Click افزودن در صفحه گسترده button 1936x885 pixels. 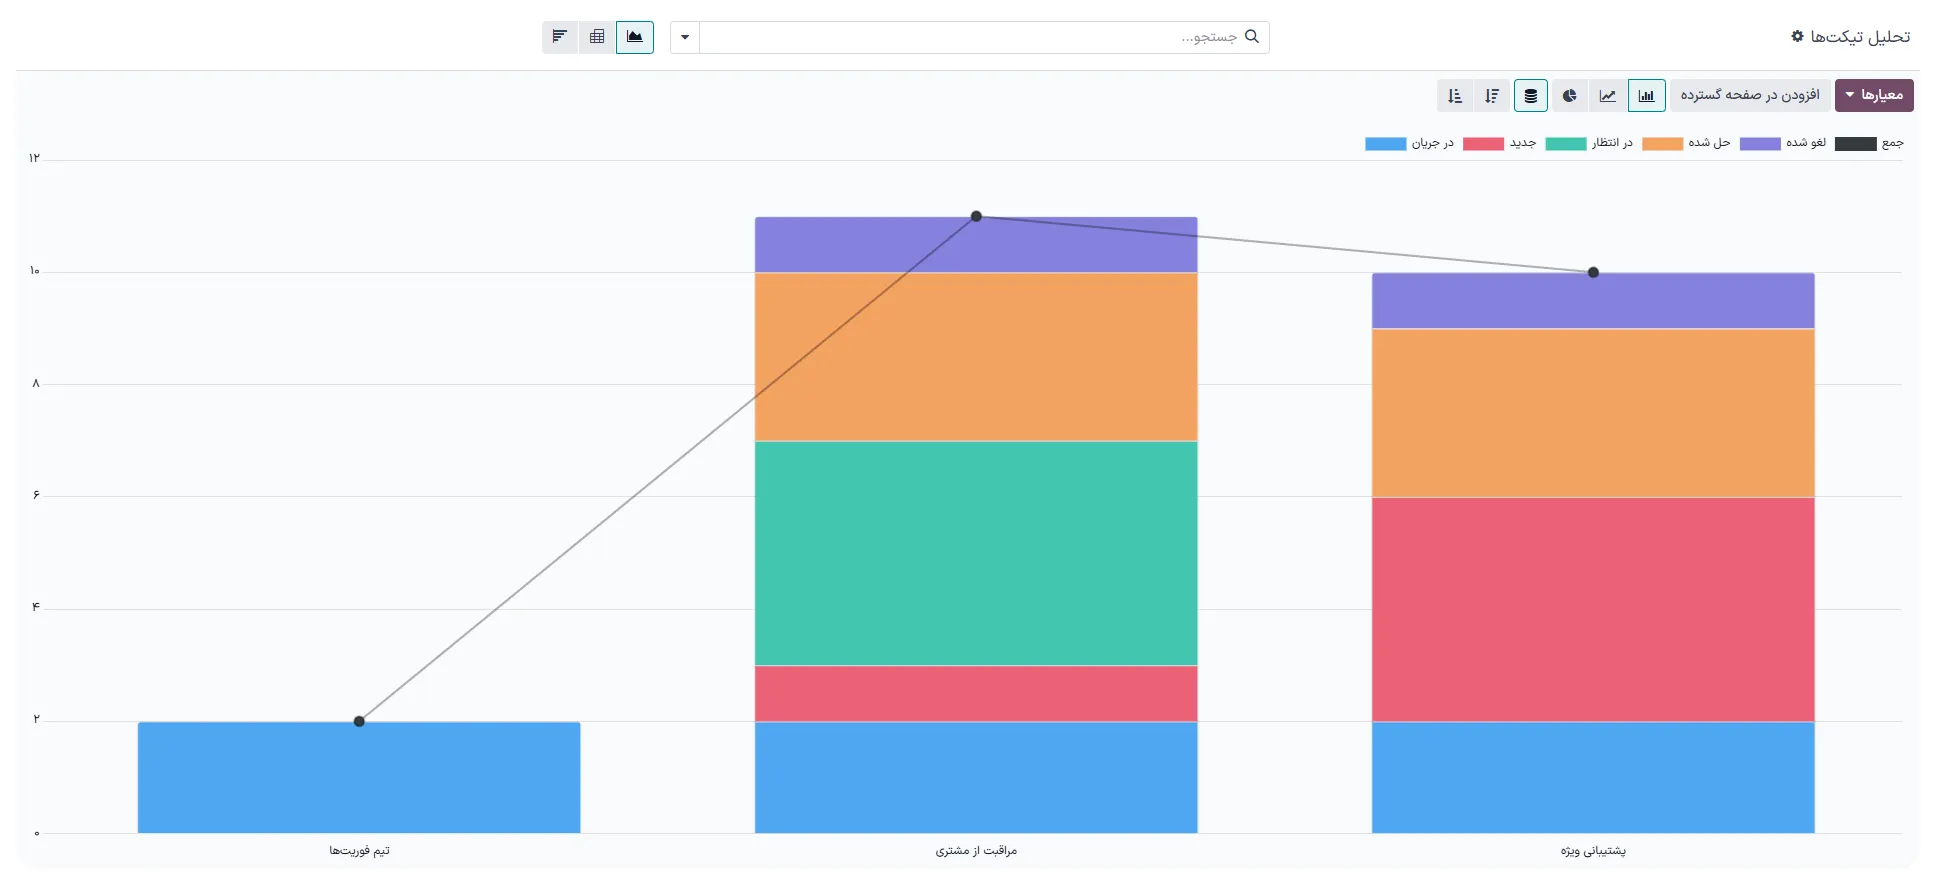pyautogui.click(x=1749, y=95)
